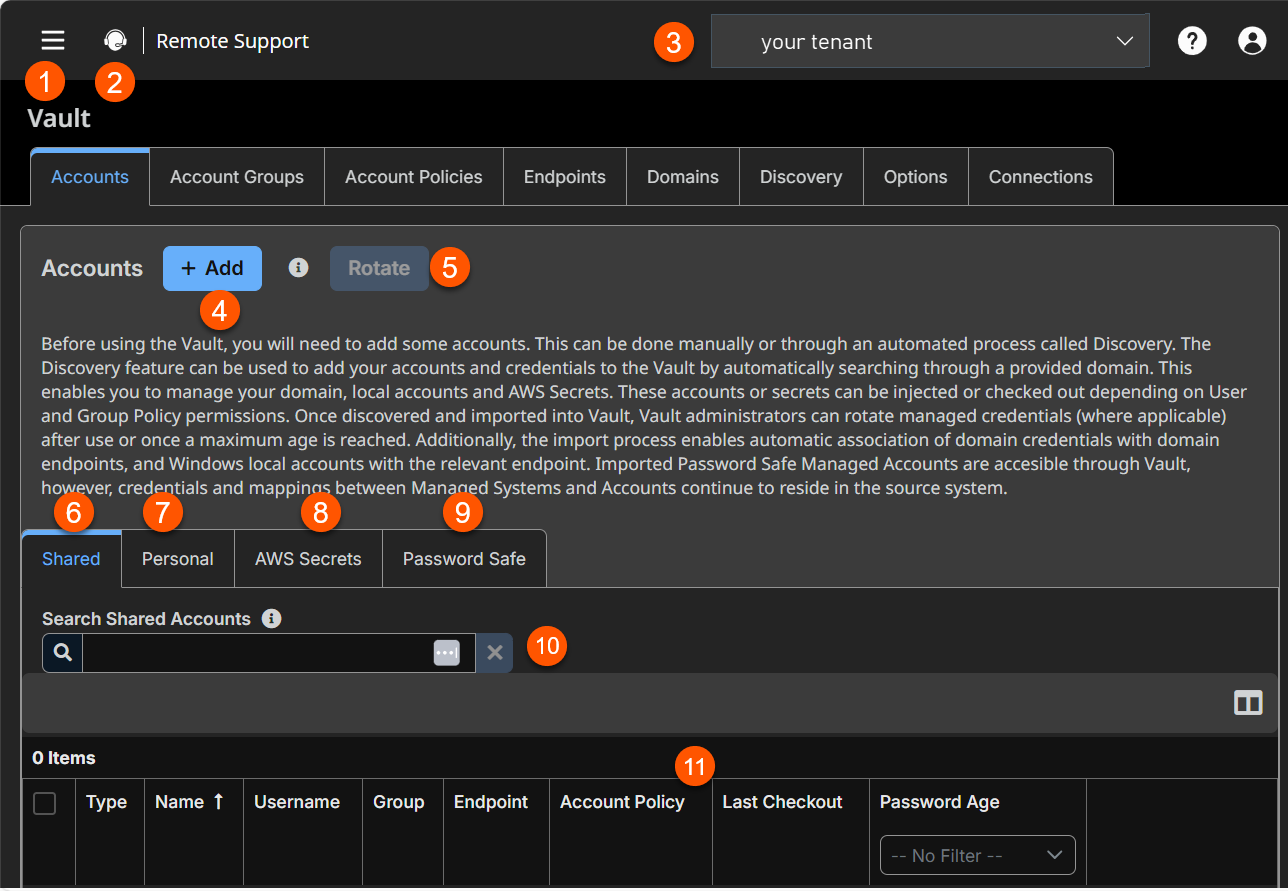Open the hamburger navigation menu

pos(53,40)
